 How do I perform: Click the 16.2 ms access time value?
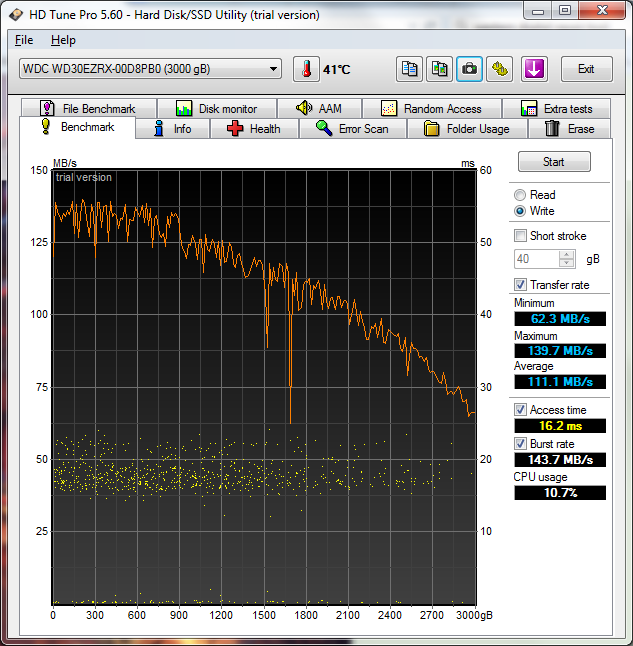[560, 426]
